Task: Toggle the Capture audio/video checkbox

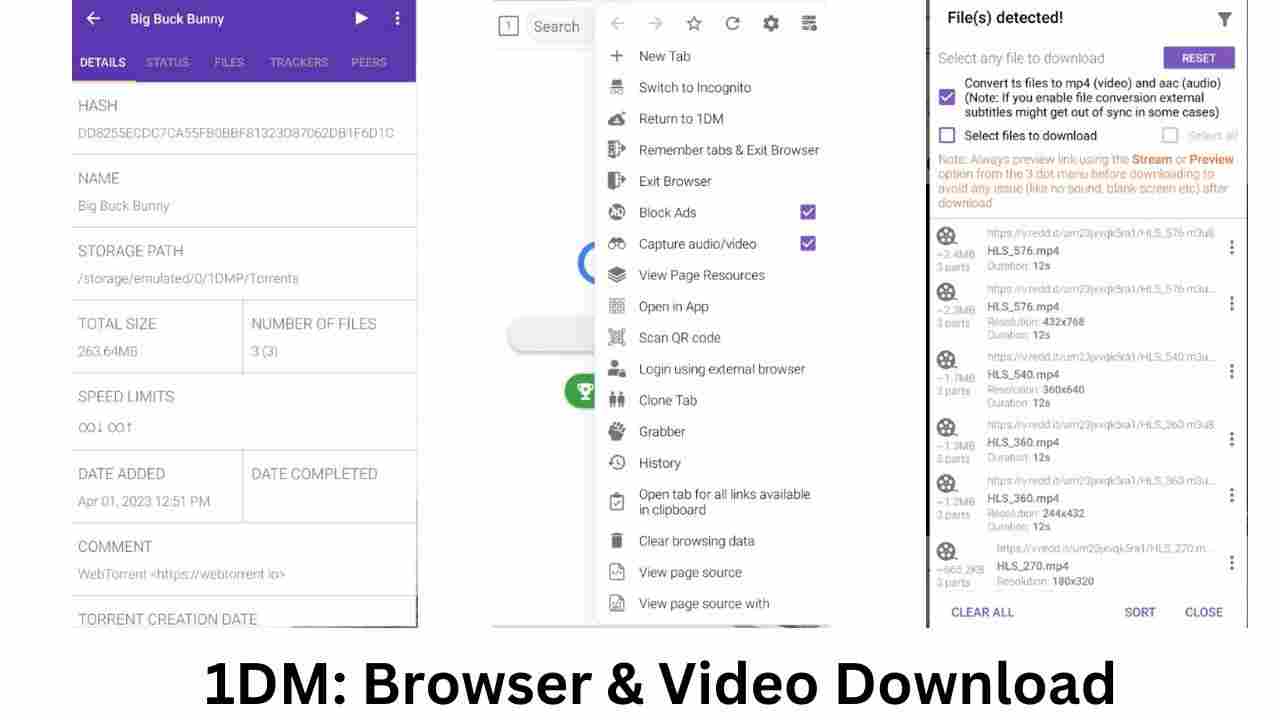Action: [808, 243]
